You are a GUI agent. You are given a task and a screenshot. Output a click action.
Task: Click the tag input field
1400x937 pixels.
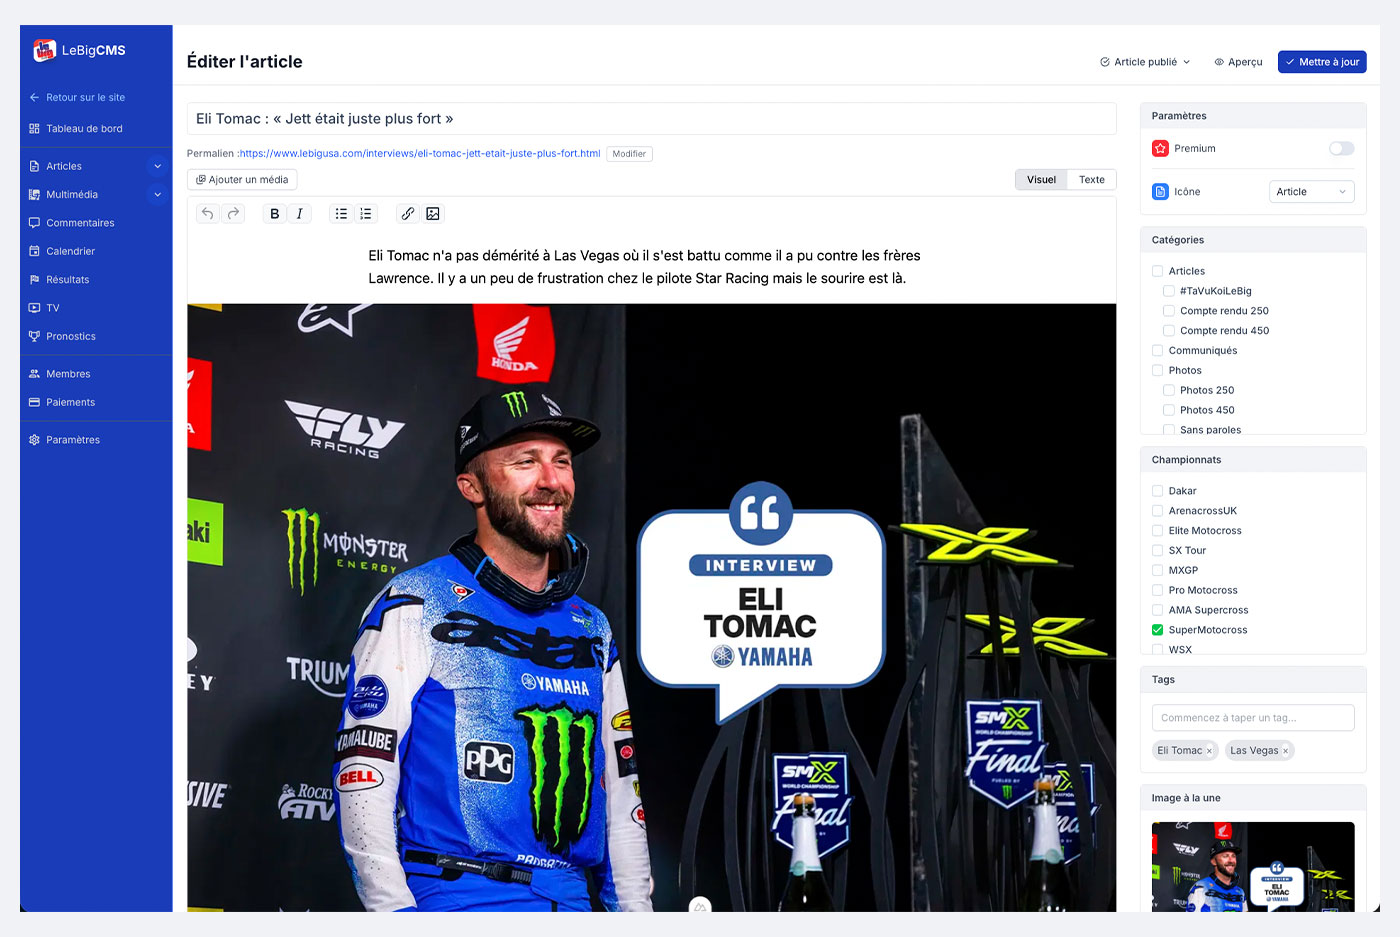click(1253, 718)
